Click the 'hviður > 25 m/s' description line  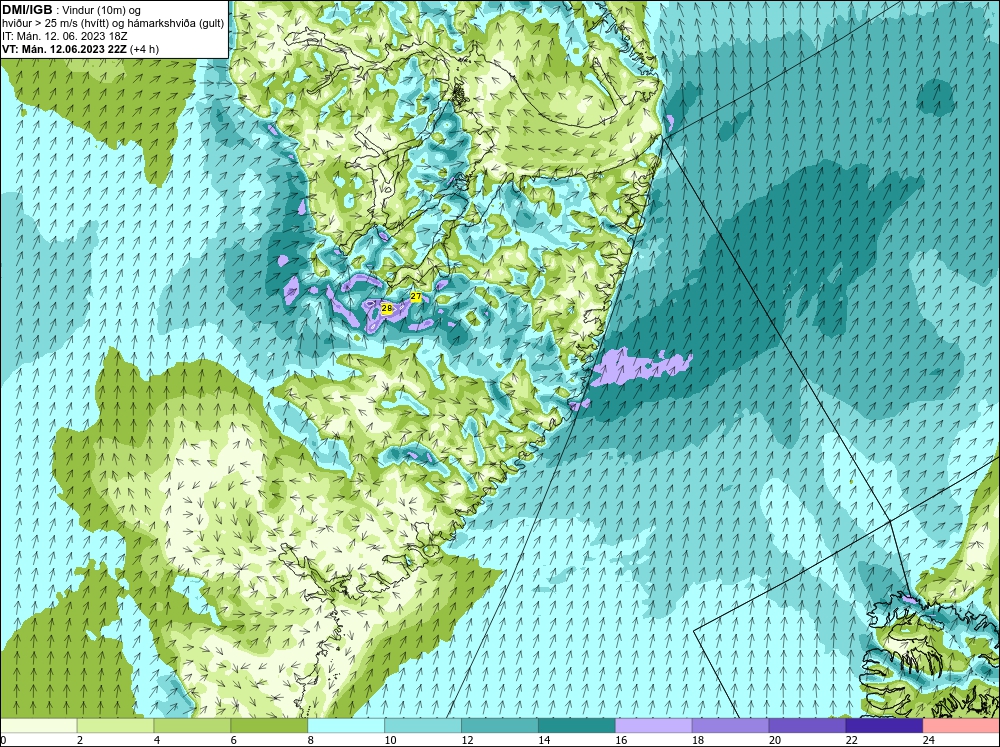point(113,24)
